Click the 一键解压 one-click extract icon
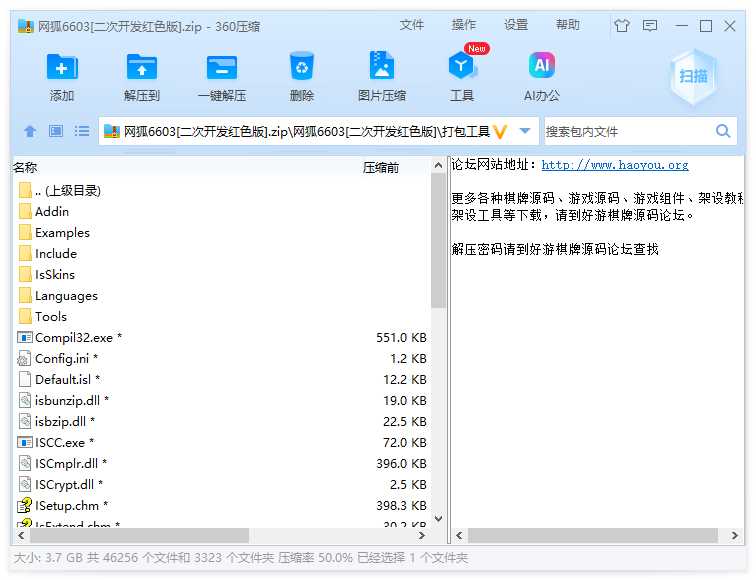Screen dimensions: 756x580 click(x=221, y=67)
